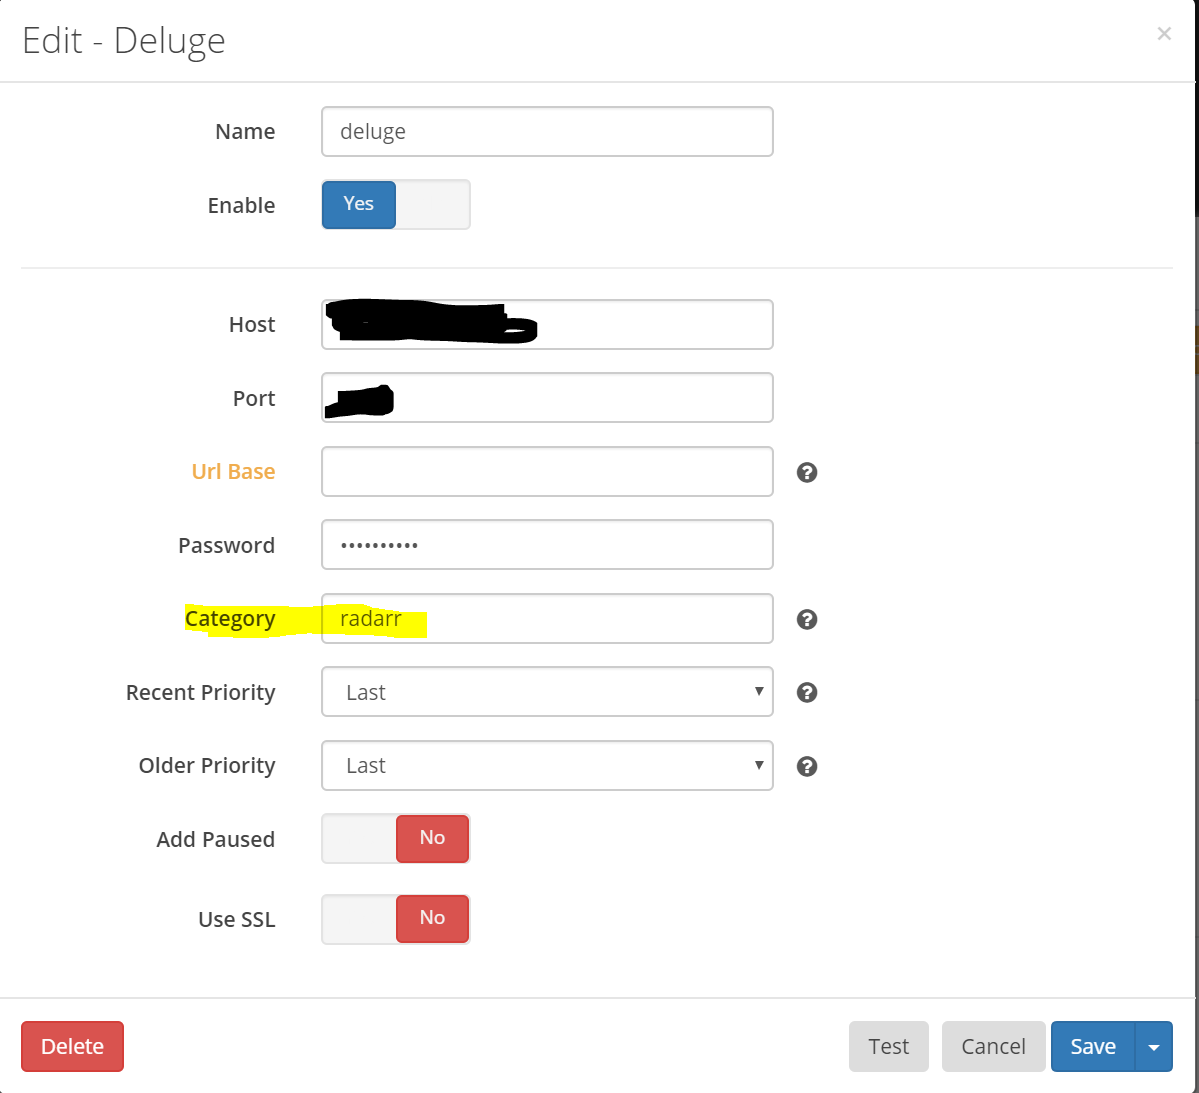Delete the Deluge download client
The height and width of the screenshot is (1093, 1199).
point(71,1046)
